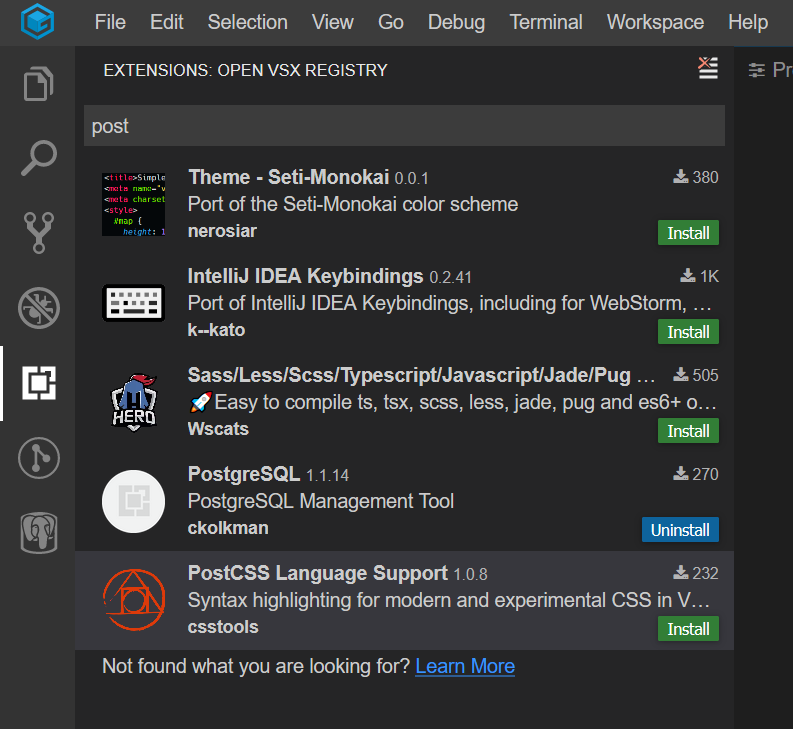
Task: Click the 380 downloads count
Action: point(695,177)
